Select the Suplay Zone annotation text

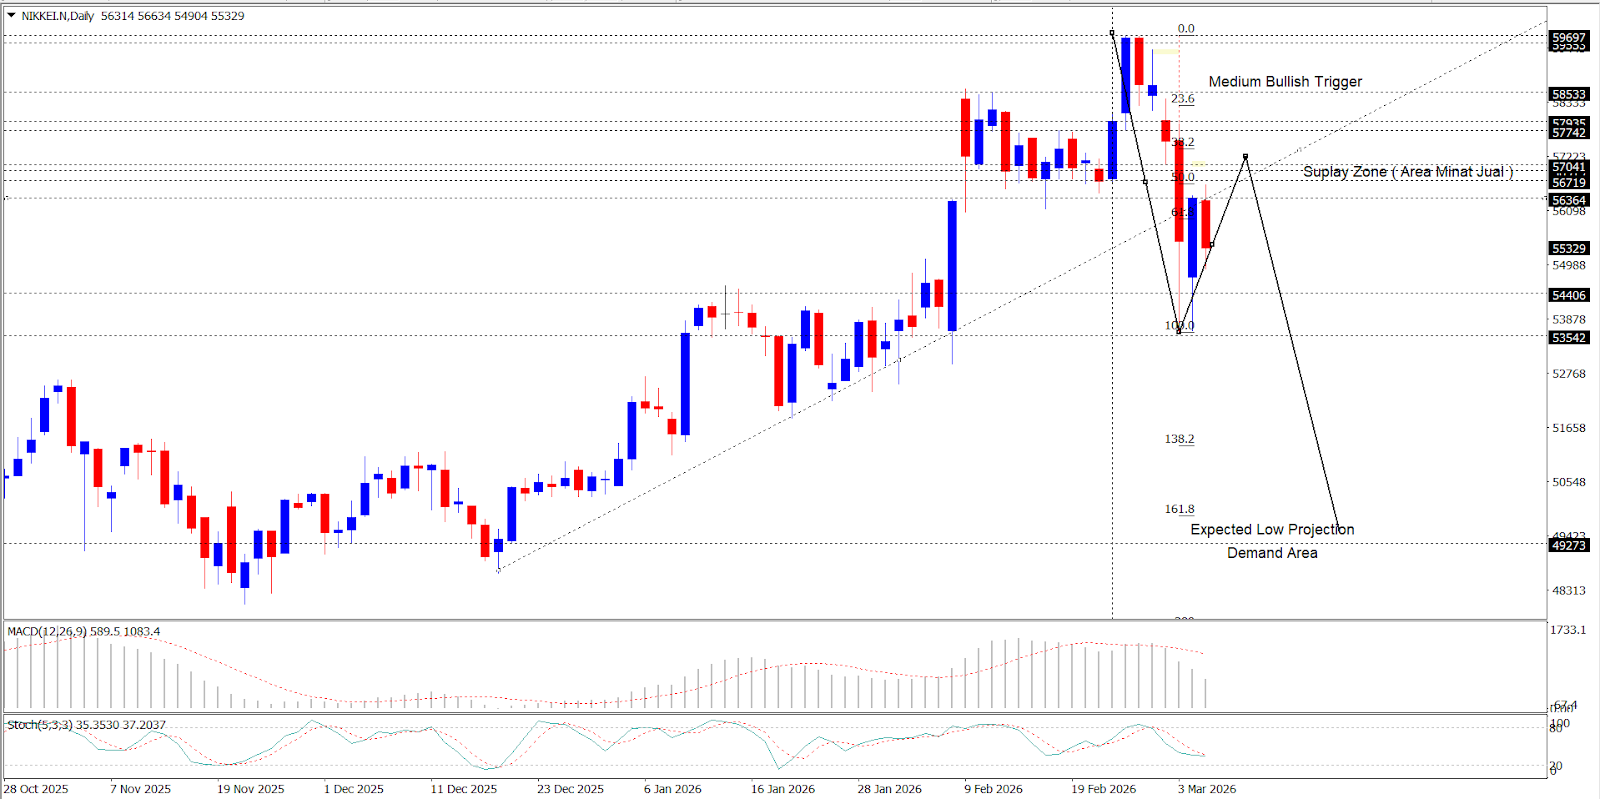coord(1408,172)
